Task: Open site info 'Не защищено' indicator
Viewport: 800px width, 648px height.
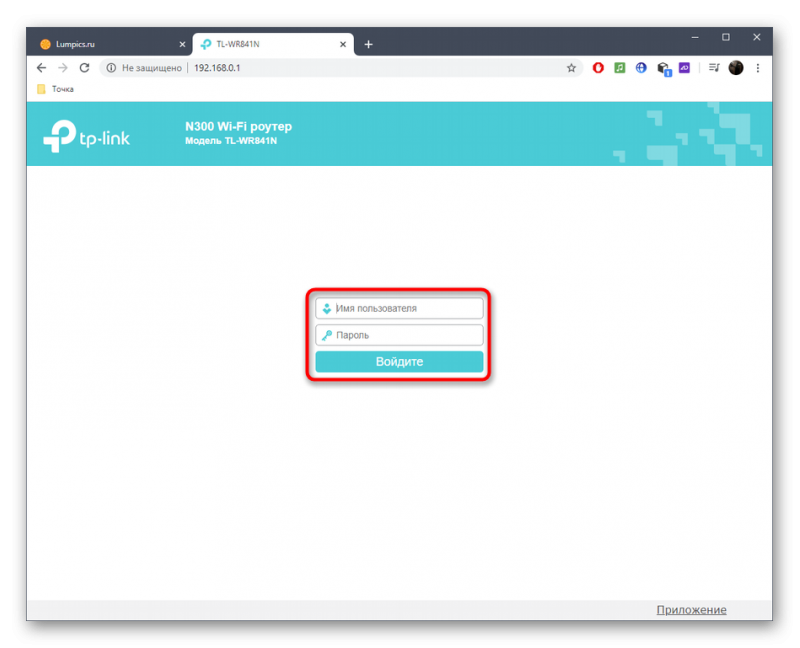Action: pyautogui.click(x=144, y=68)
